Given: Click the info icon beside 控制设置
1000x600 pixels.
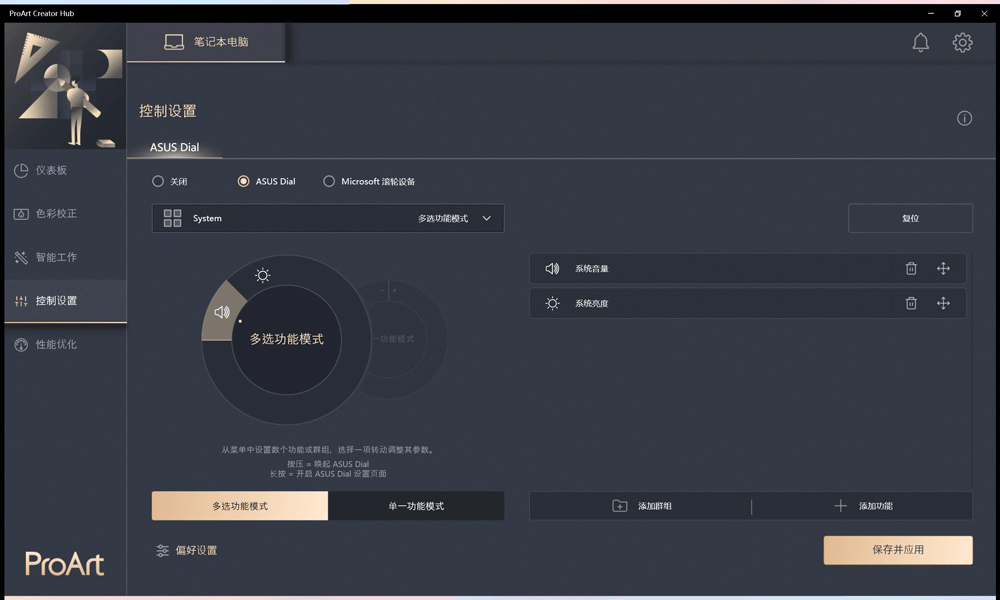Looking at the screenshot, I should [964, 118].
